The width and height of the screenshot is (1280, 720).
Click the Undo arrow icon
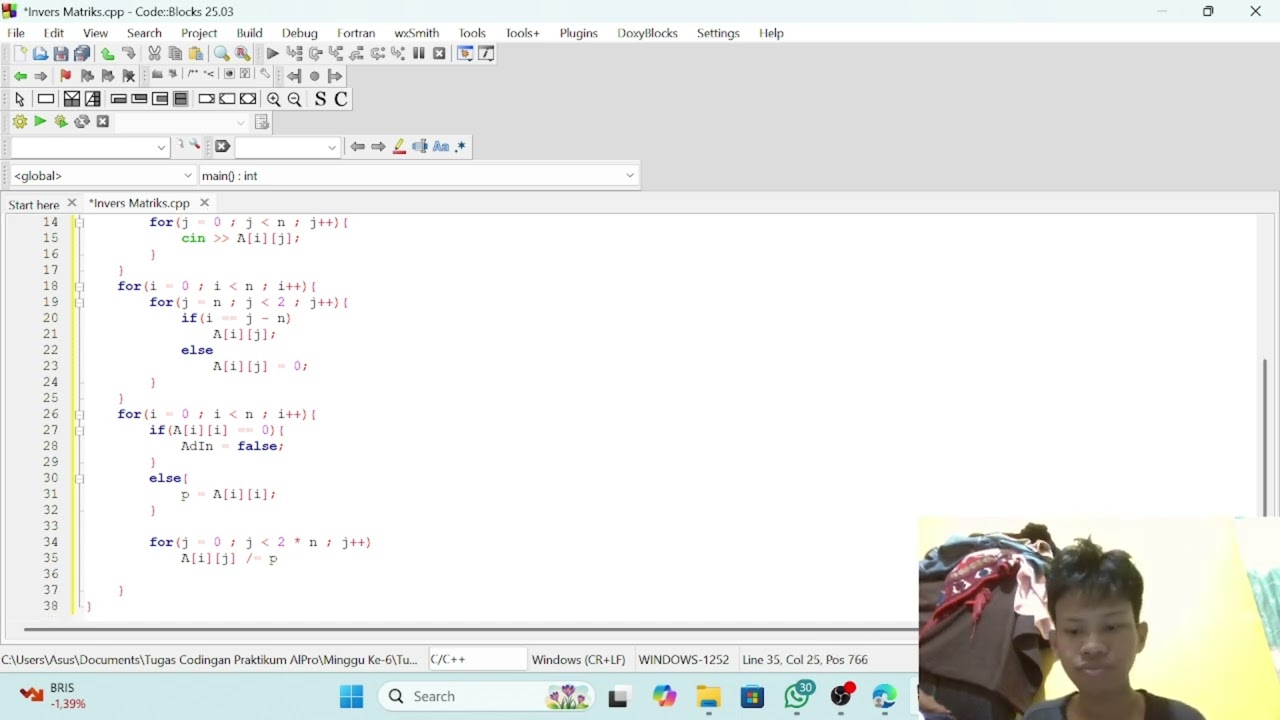[107, 54]
